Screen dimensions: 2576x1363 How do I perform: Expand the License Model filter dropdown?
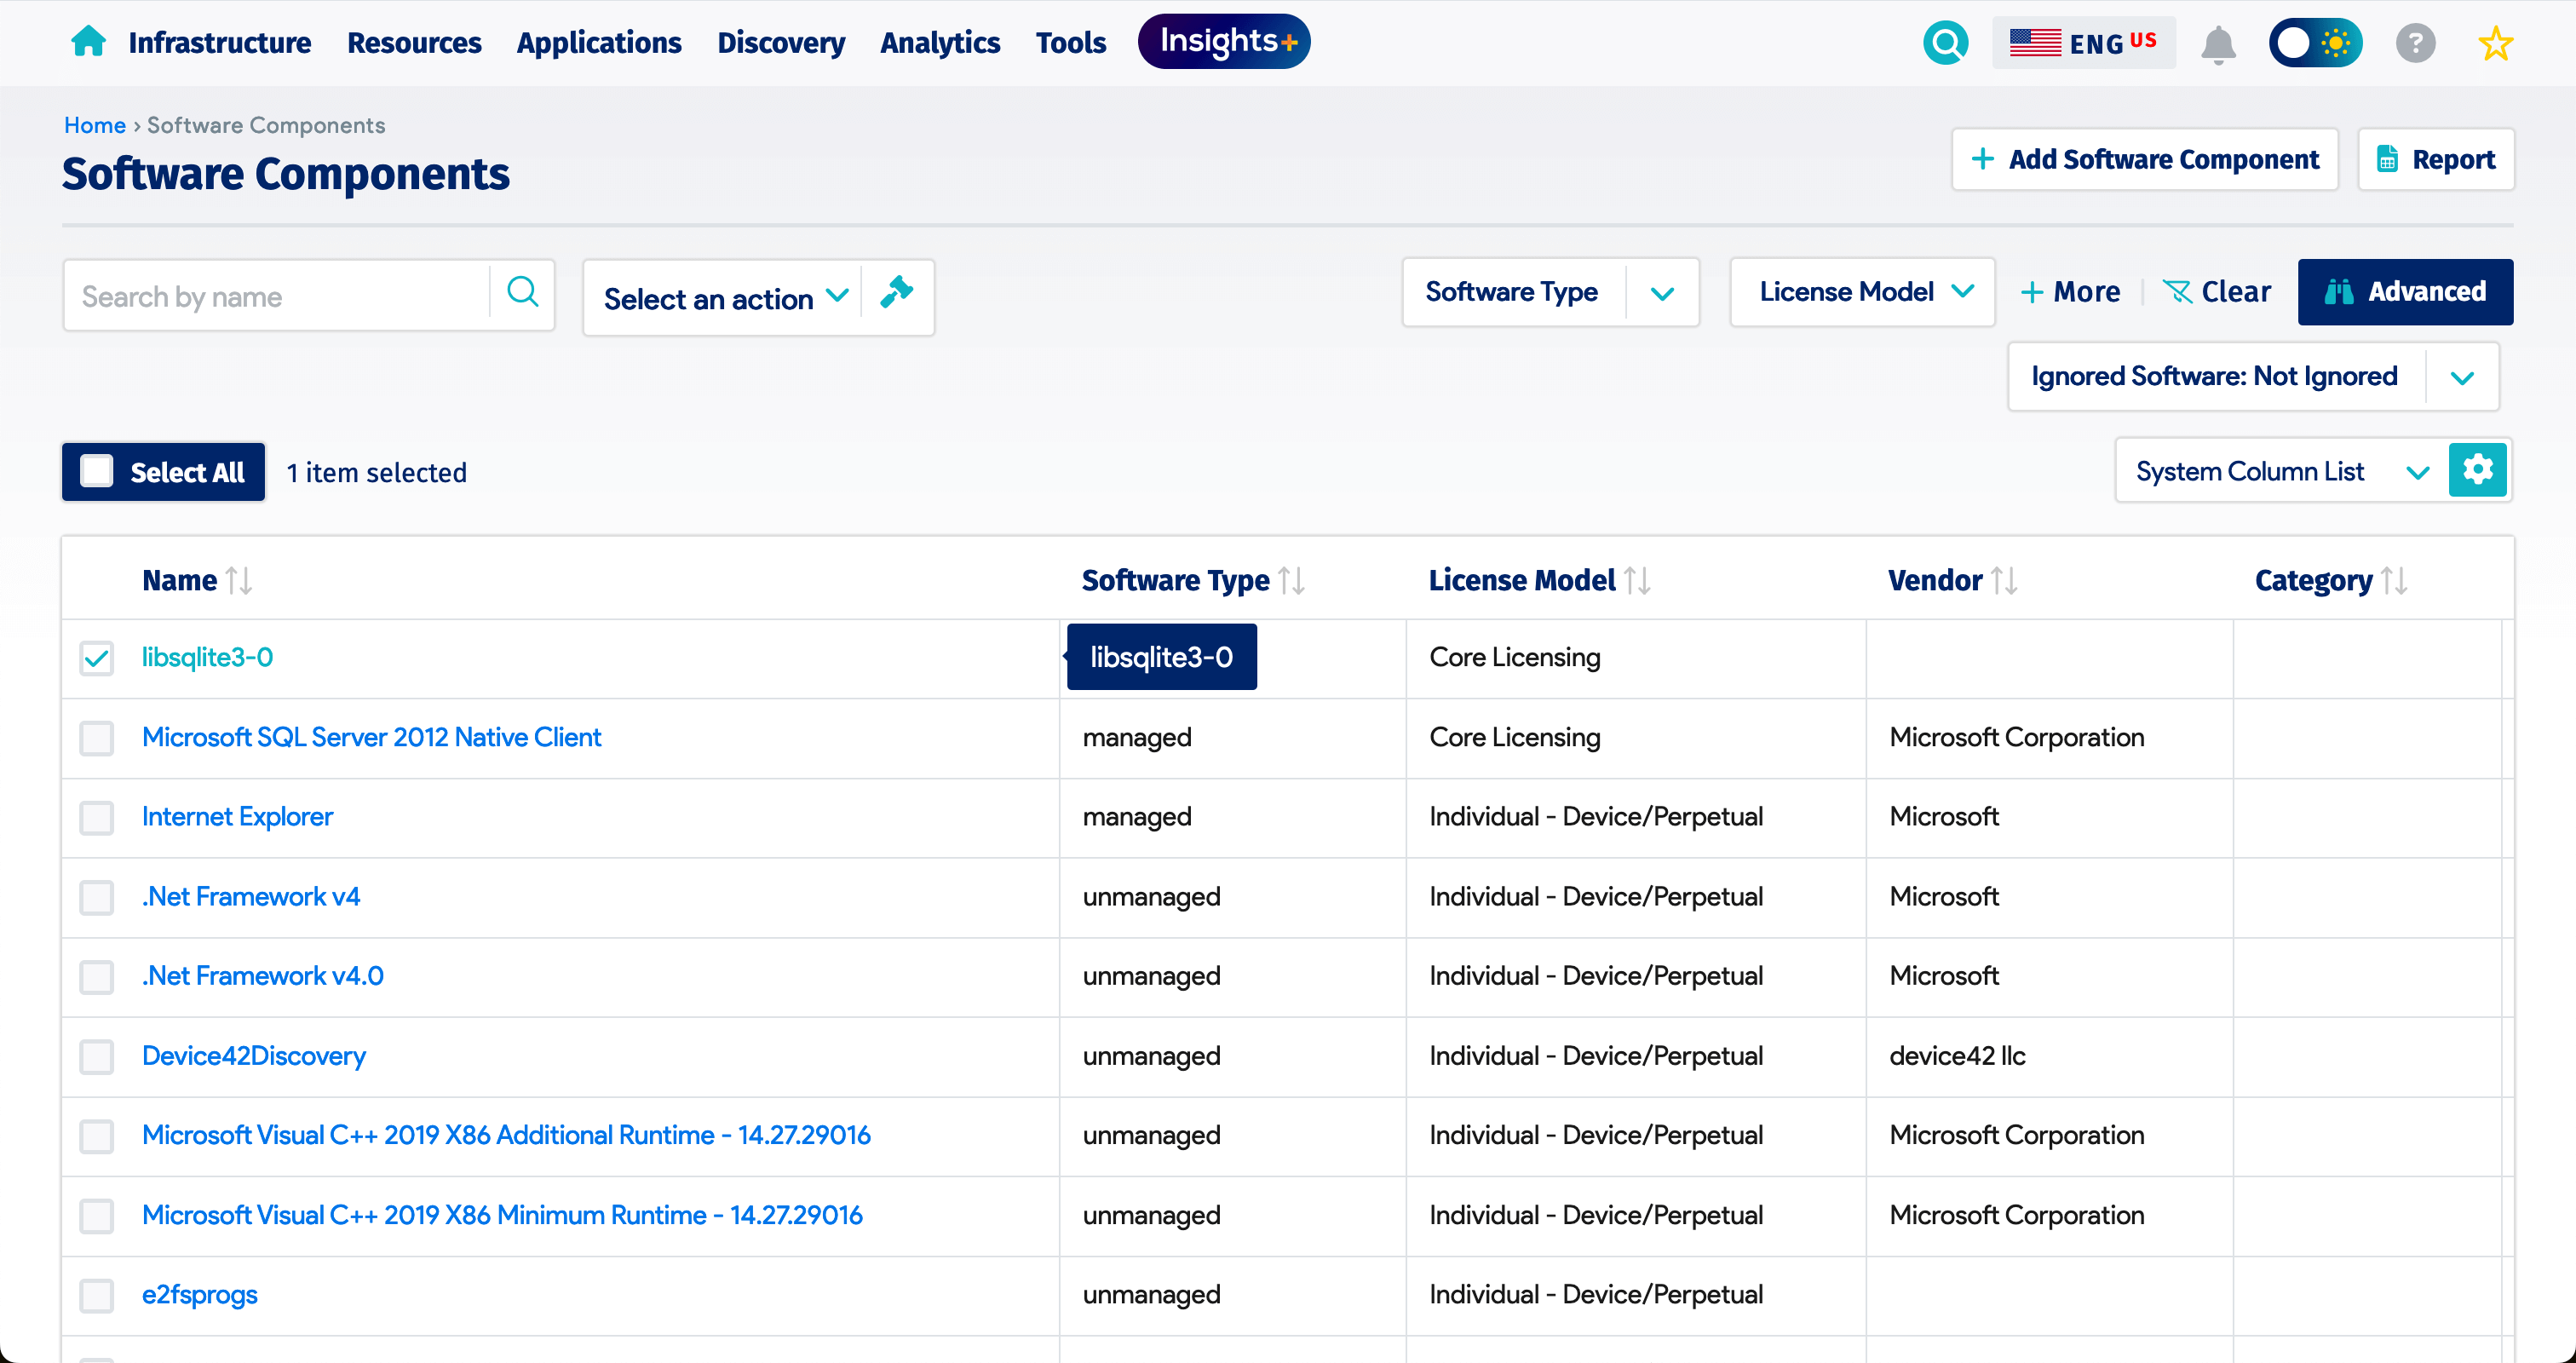pos(1963,291)
